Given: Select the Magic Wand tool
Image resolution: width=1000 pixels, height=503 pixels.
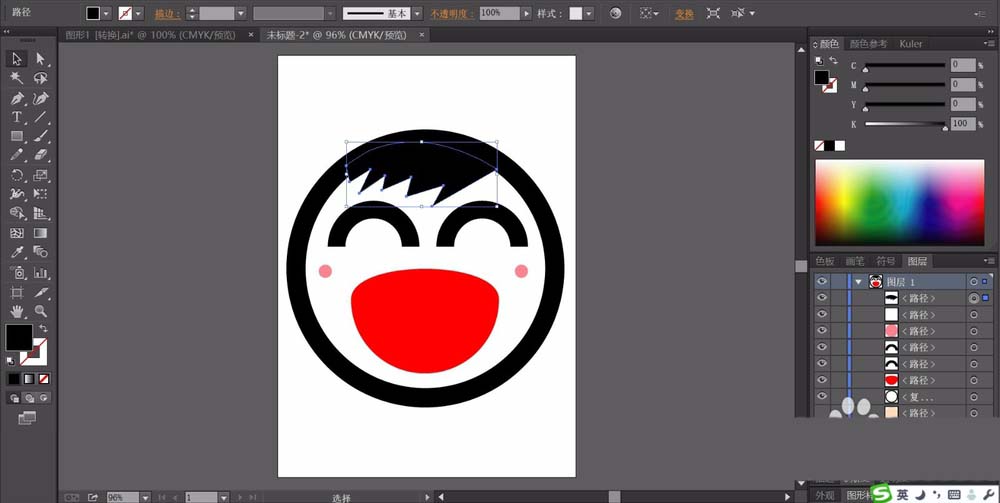Looking at the screenshot, I should [x=17, y=78].
